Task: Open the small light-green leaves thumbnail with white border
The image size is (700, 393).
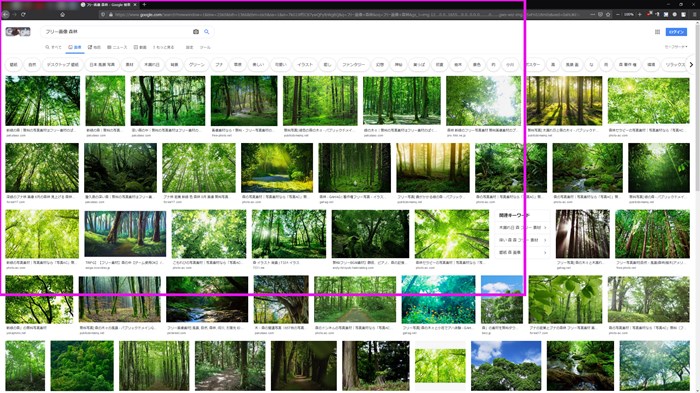Action: tap(440, 366)
